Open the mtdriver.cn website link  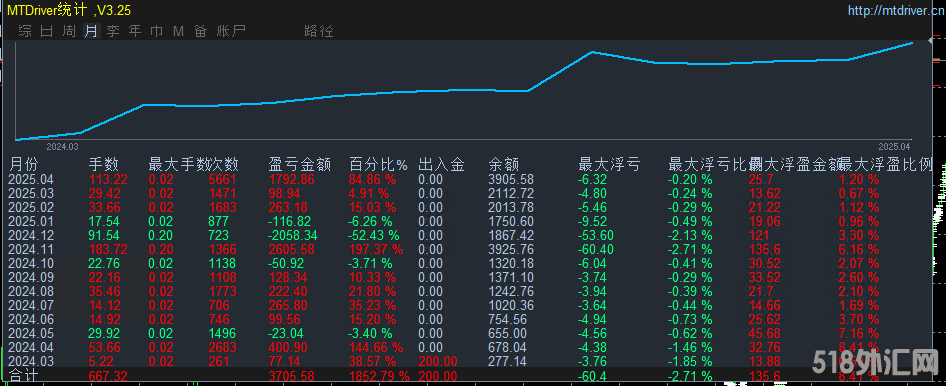click(897, 10)
